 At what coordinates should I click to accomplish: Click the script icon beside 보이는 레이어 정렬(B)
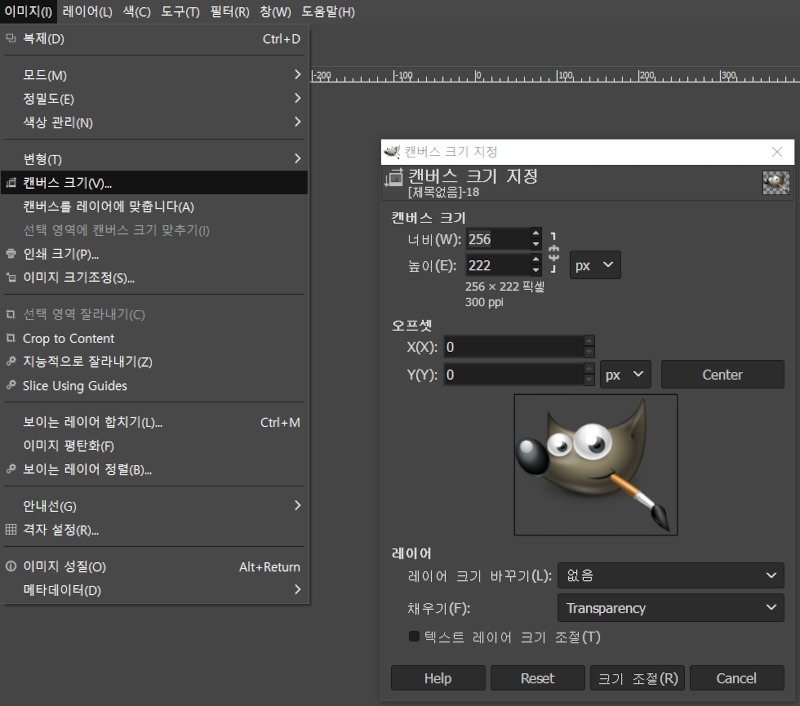(11, 469)
